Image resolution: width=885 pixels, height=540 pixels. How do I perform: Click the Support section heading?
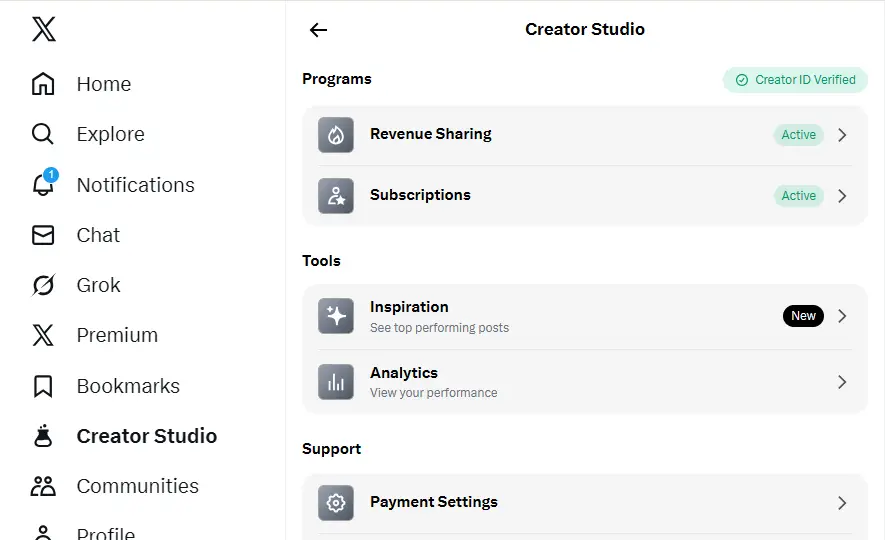point(331,449)
